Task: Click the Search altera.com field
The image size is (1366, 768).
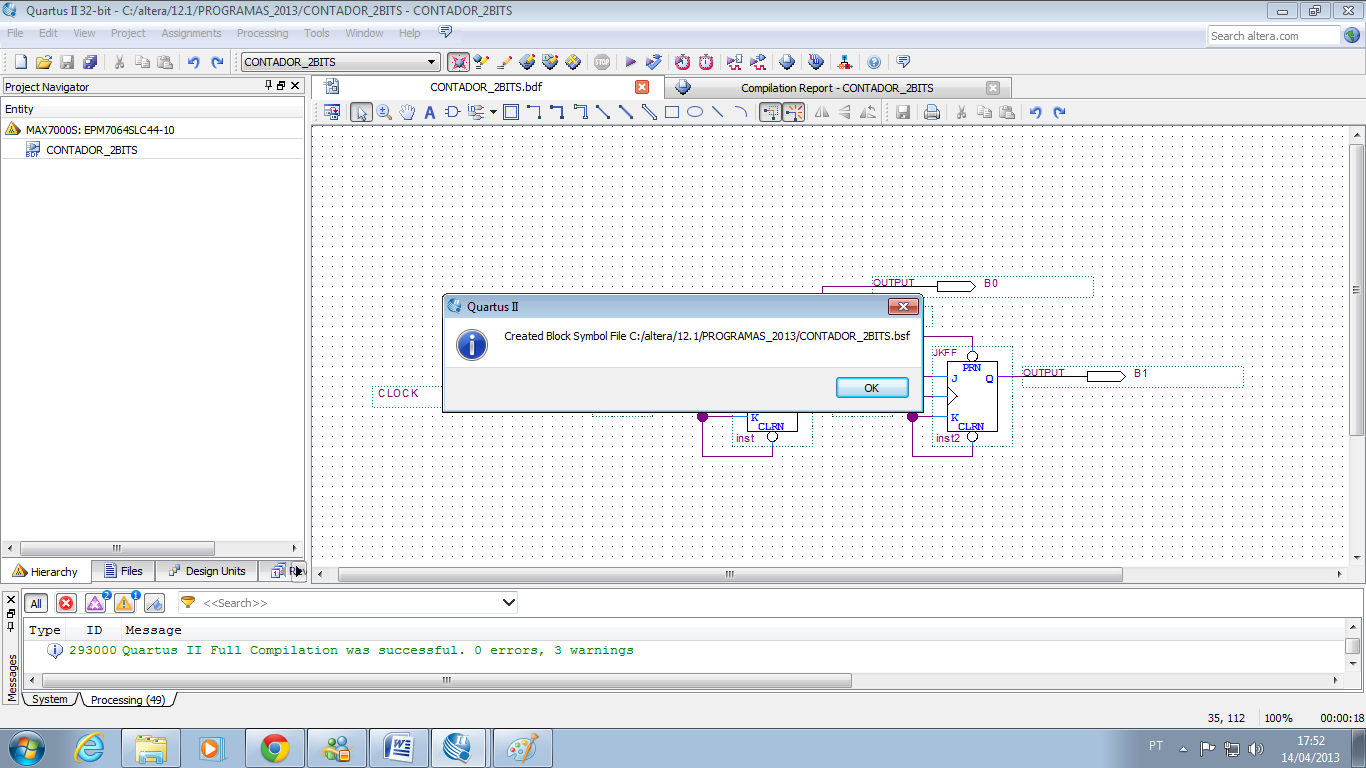Action: [x=1273, y=36]
